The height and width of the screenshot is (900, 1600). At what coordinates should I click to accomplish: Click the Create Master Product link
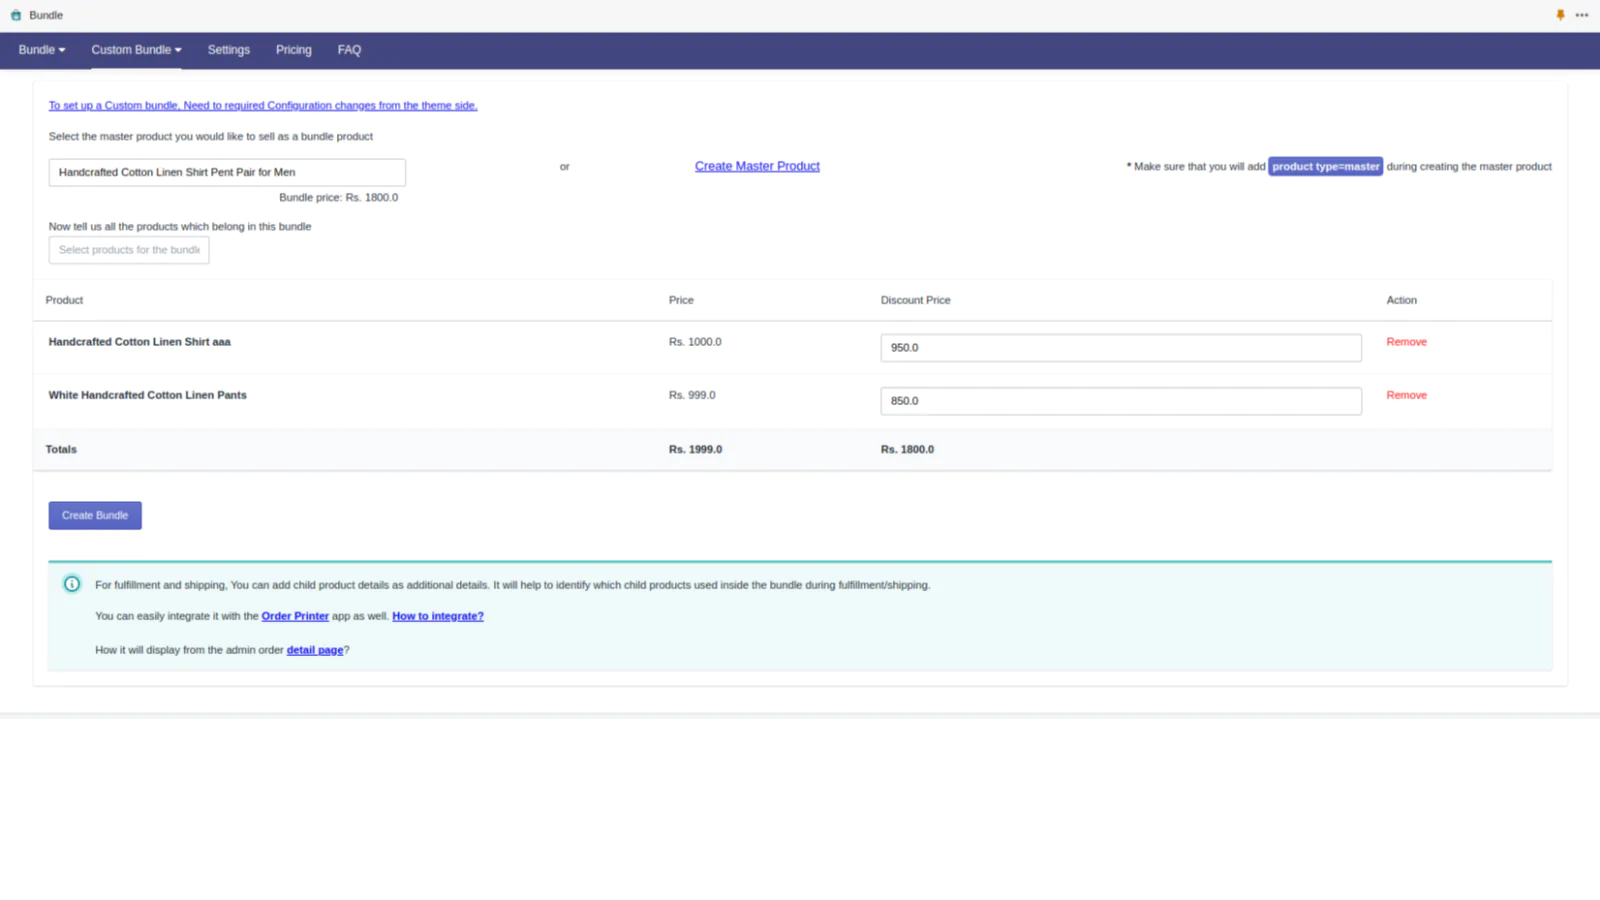(757, 166)
